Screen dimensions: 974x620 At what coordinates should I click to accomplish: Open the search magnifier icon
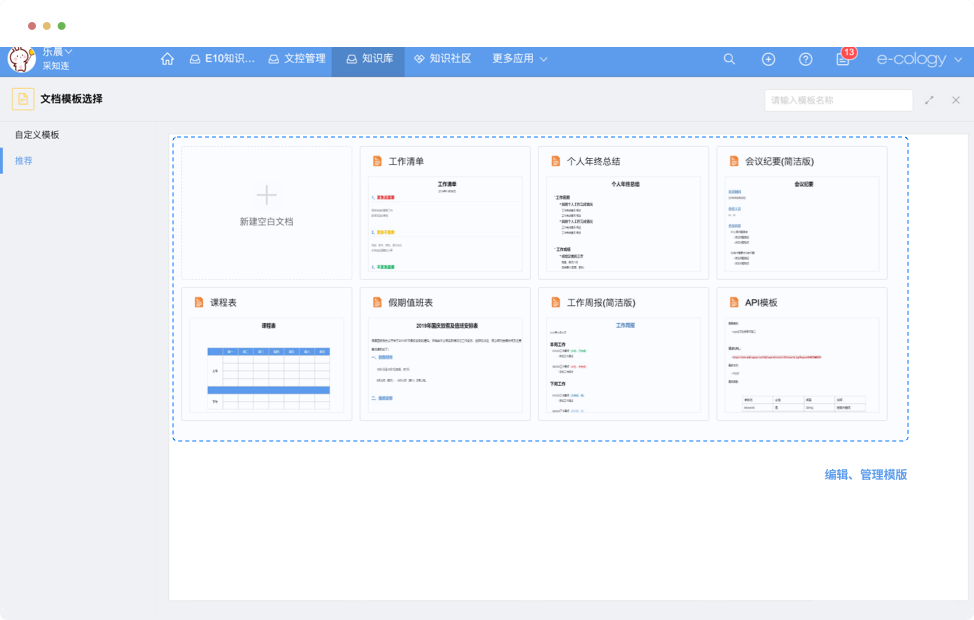[x=729, y=59]
